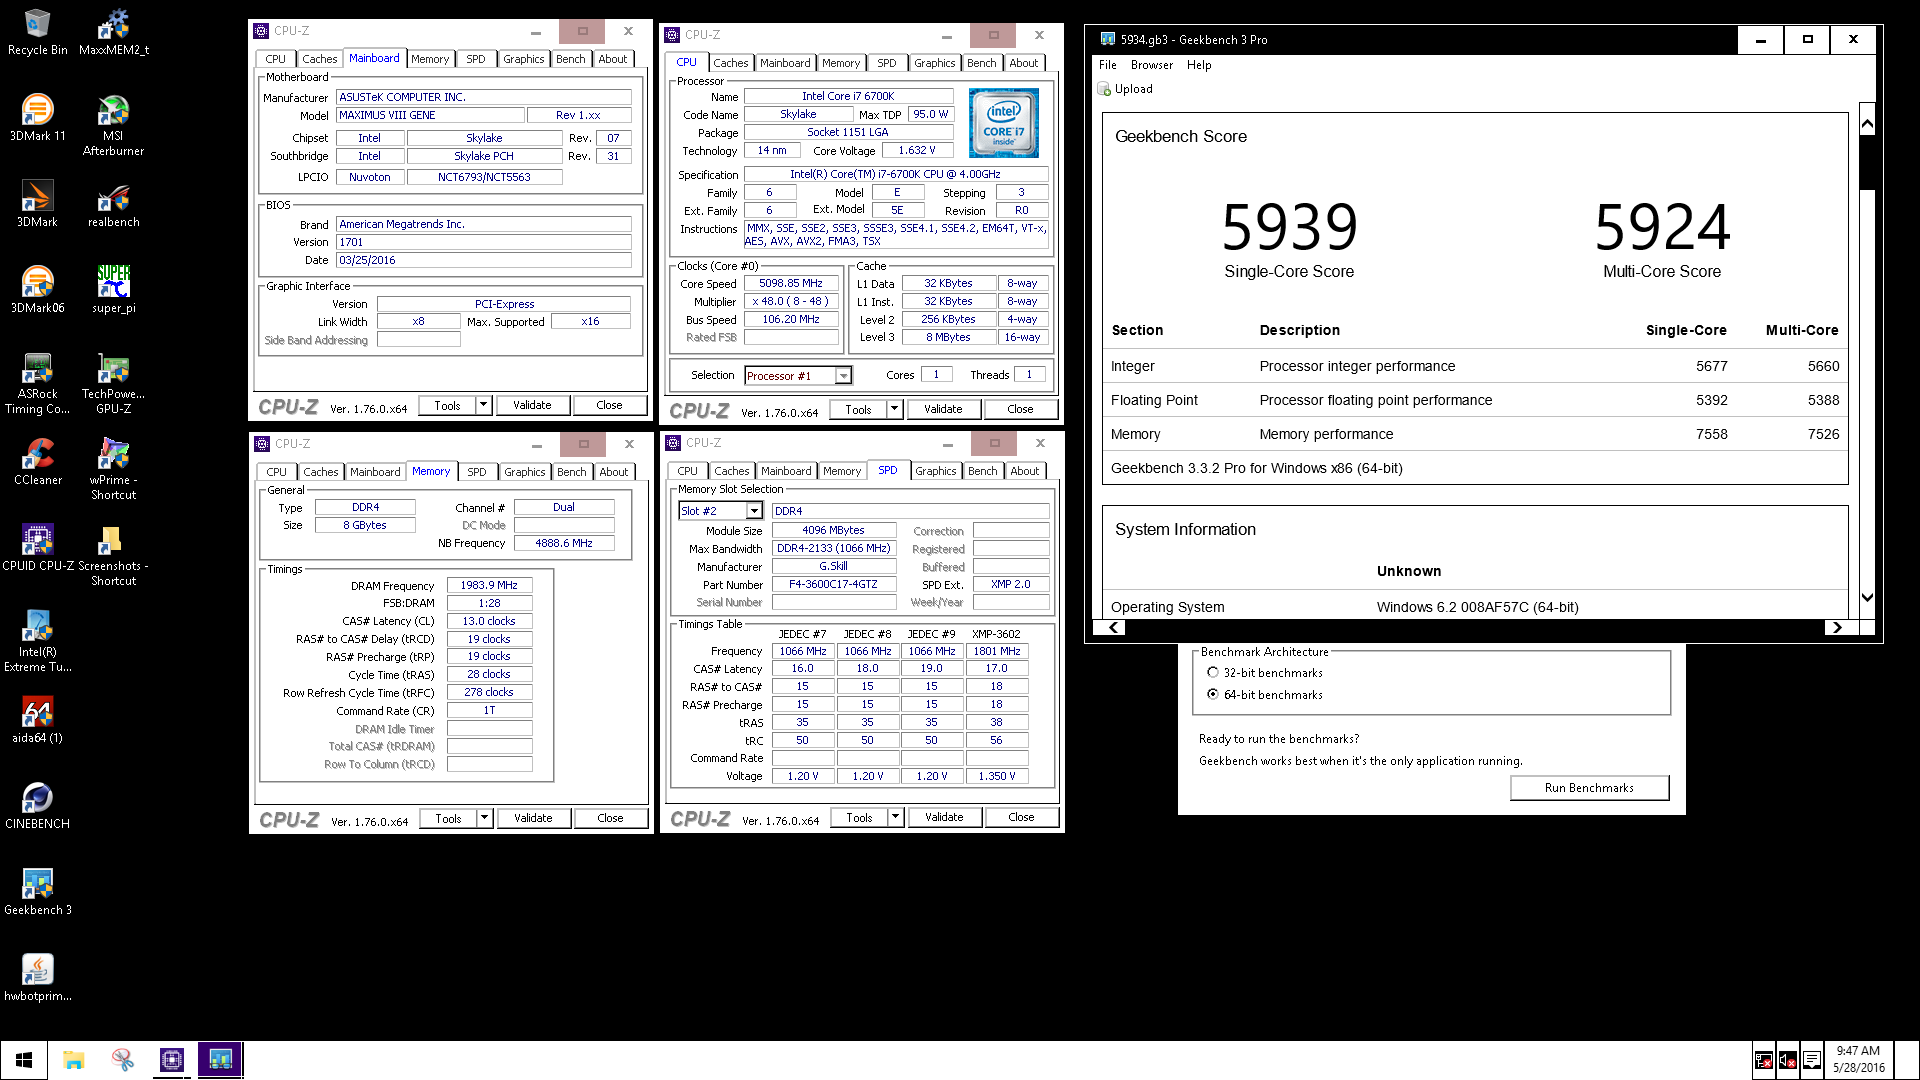This screenshot has height=1080, width=1920.
Task: Click the Part Number F4-3600C17-4GTZ value
Action: point(833,585)
